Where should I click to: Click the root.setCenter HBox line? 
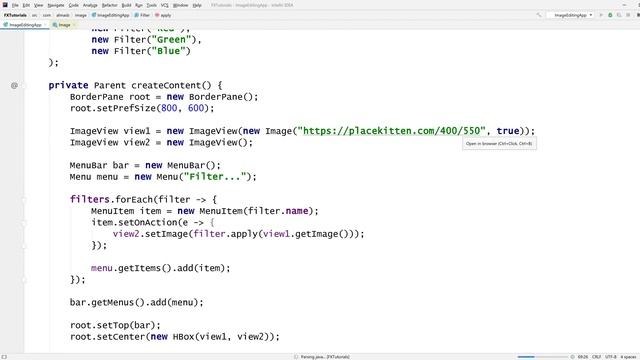(x=175, y=337)
